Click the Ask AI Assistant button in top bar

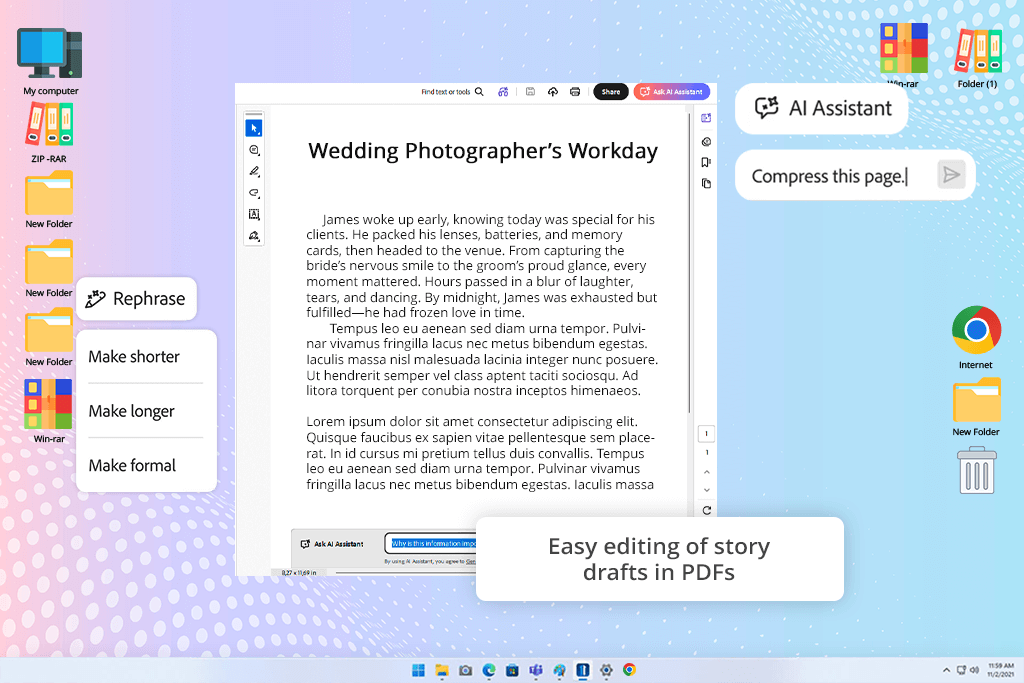tap(671, 92)
